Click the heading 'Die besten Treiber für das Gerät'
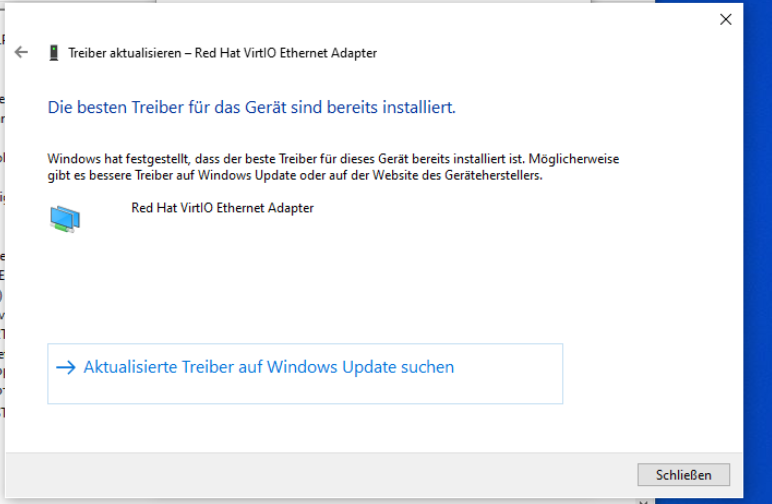This screenshot has width=772, height=504. 252,107
